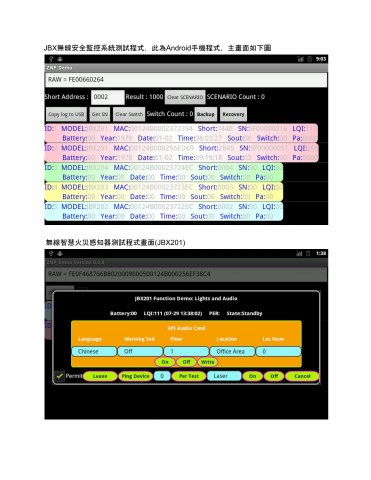Open the 0 field beside Ping Device
Screen dimensions: 371x480
[162, 376]
